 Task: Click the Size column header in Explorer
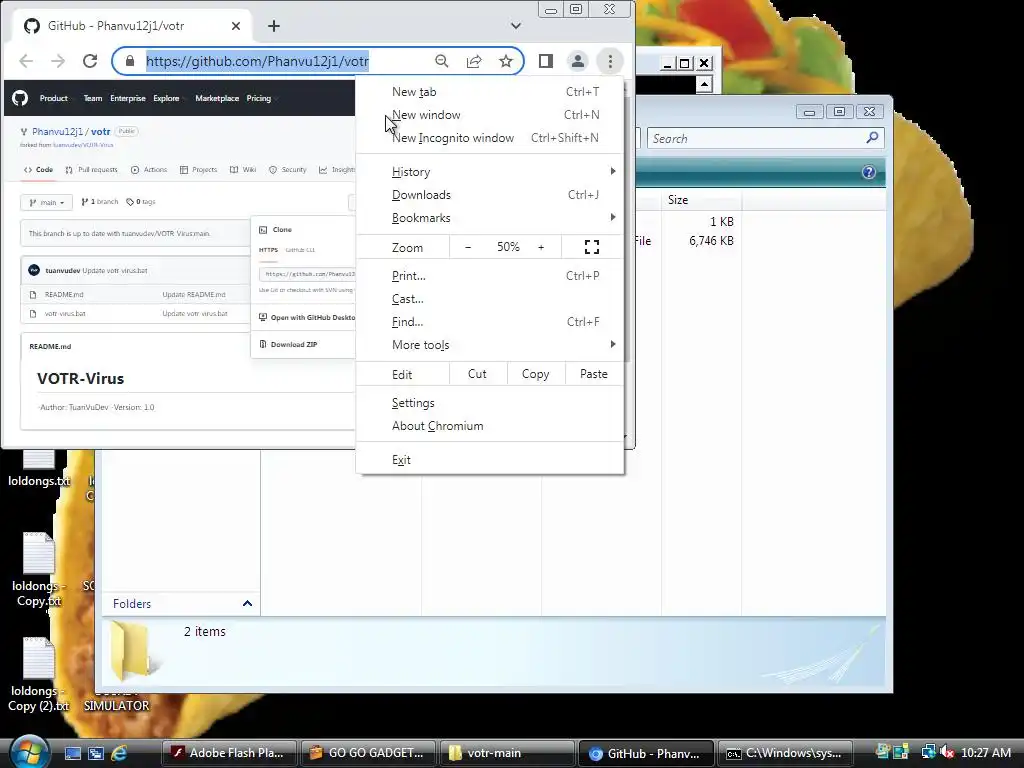click(701, 200)
